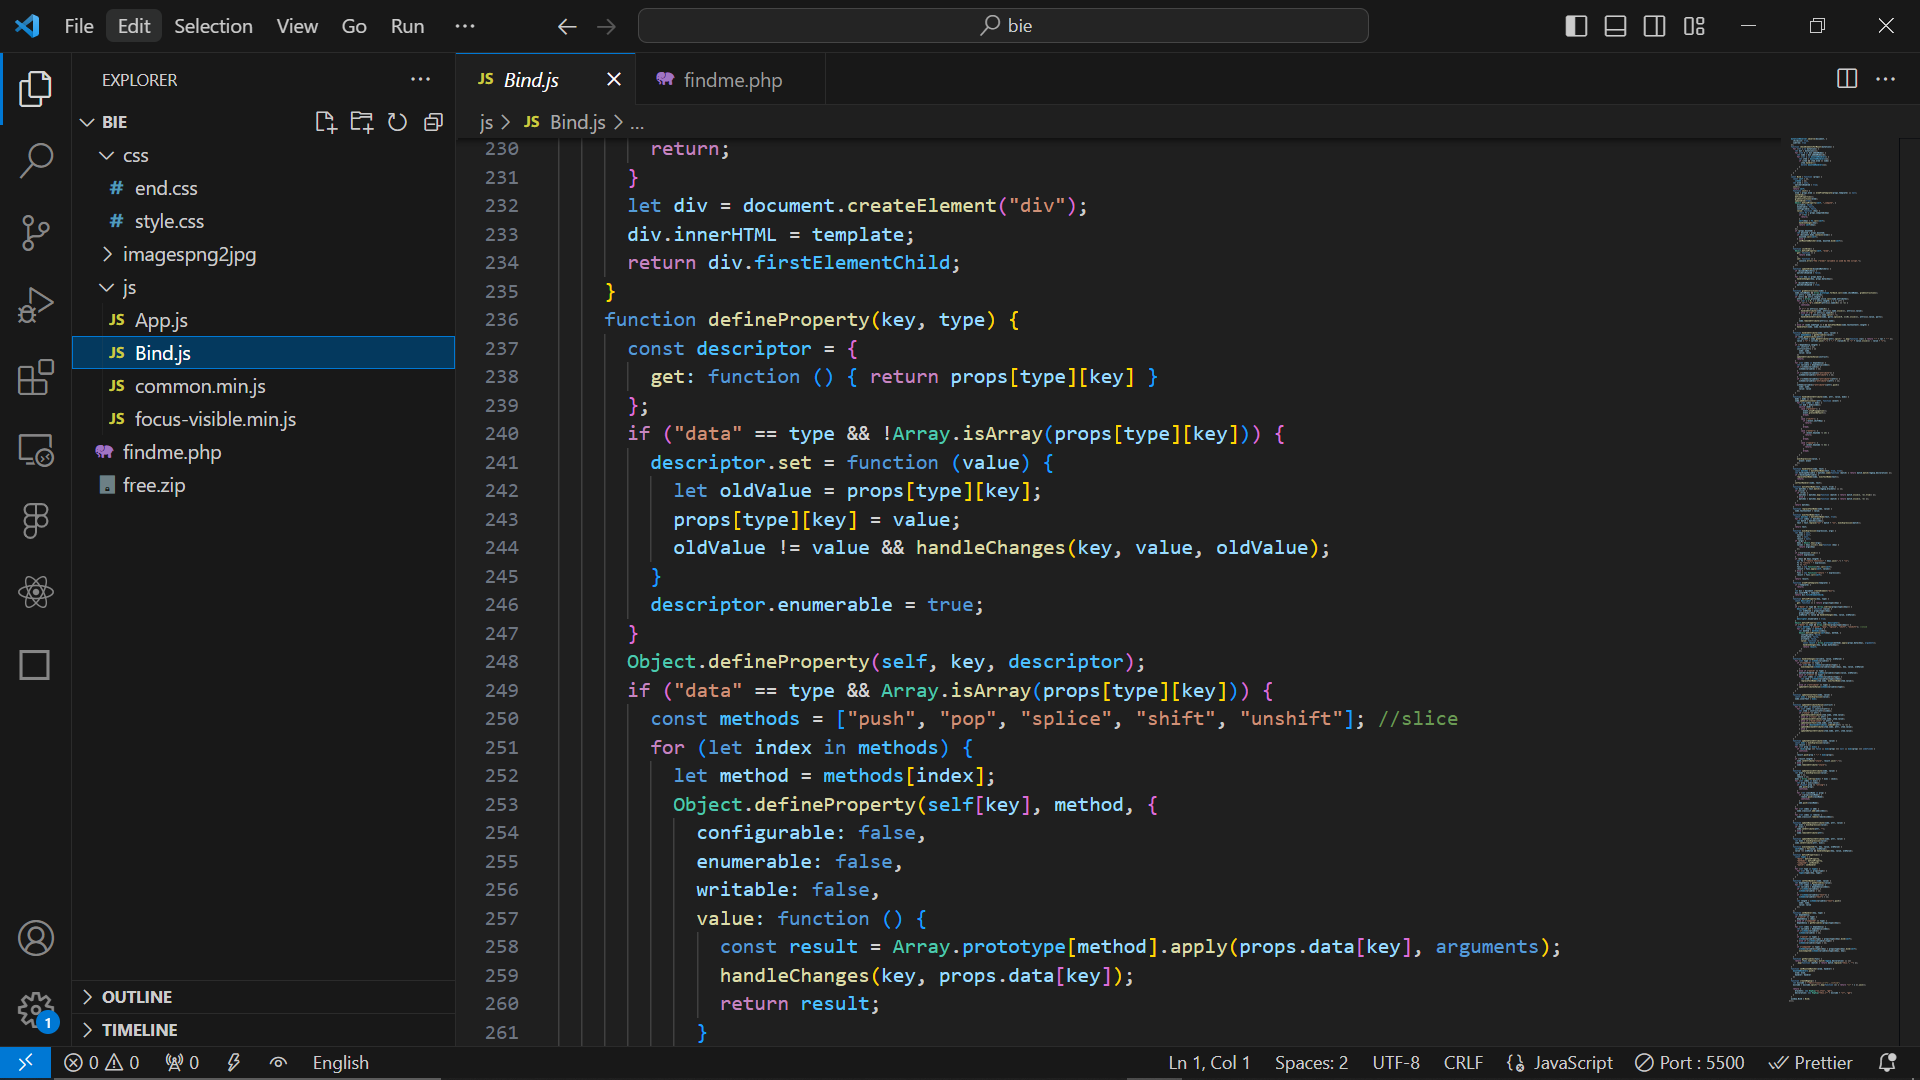
Task: Toggle the secondary side bar visibility
Action: tap(1654, 26)
